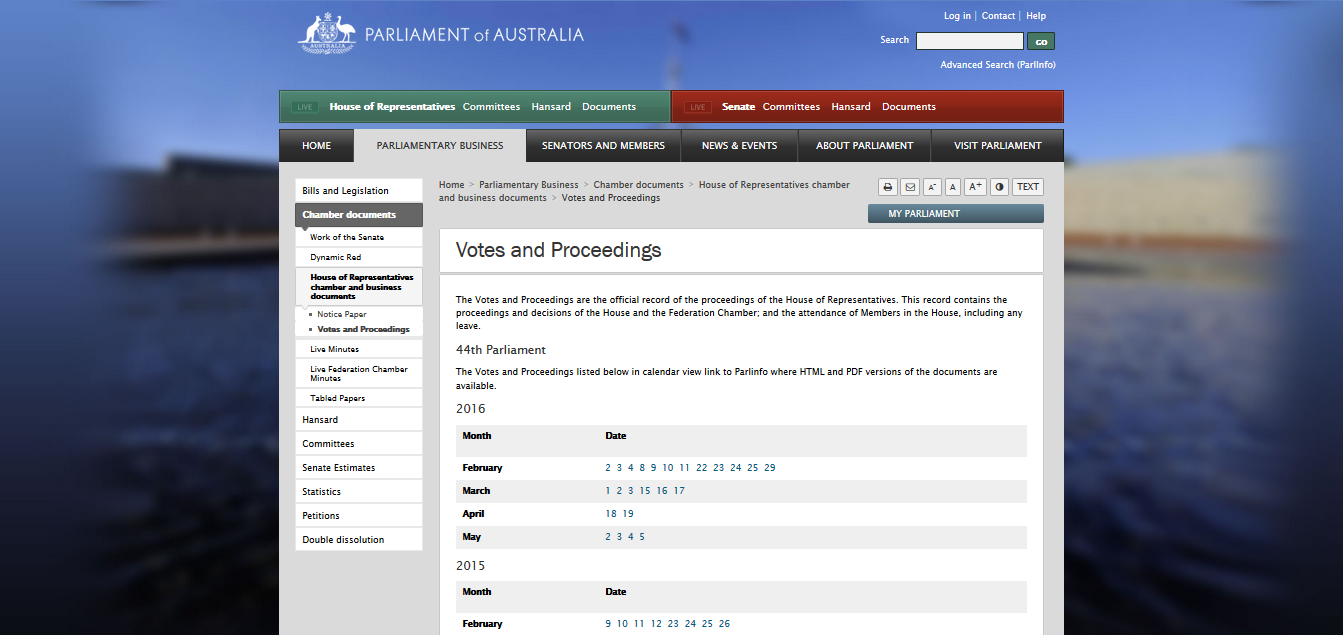This screenshot has width=1343, height=635.
Task: Open Documents in the red Senate bar
Action: click(909, 107)
